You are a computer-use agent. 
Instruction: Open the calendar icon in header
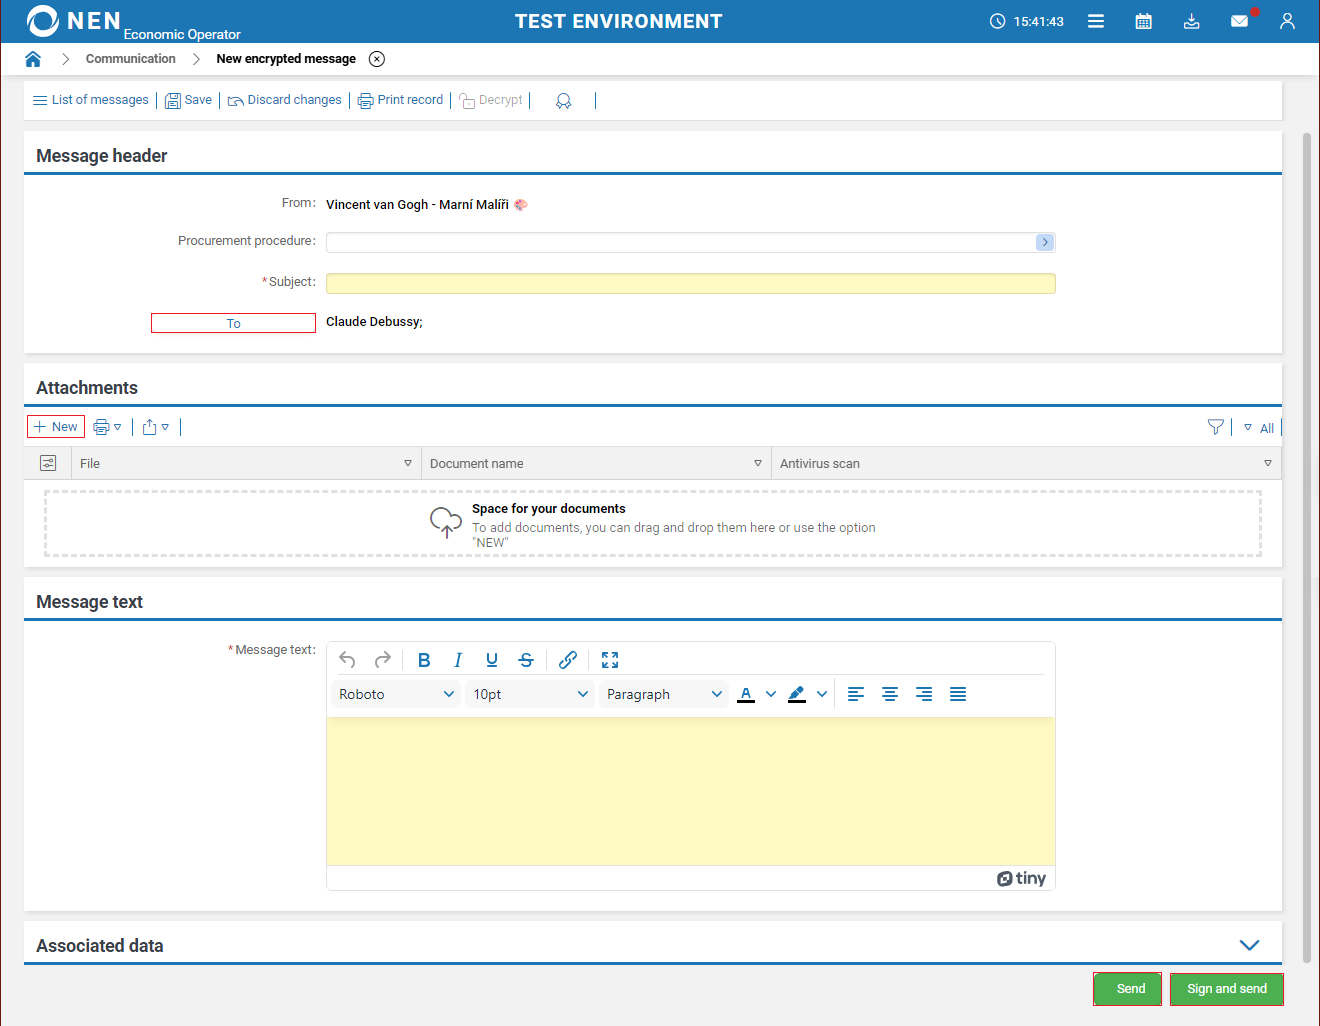(1143, 21)
